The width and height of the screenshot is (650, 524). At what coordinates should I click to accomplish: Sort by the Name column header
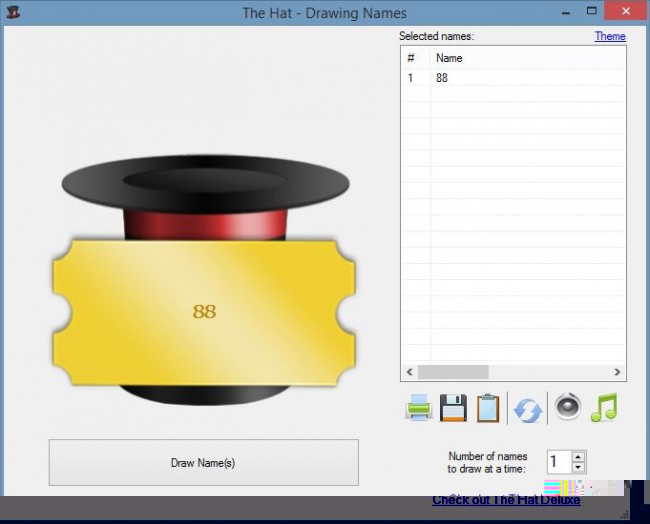tap(527, 58)
